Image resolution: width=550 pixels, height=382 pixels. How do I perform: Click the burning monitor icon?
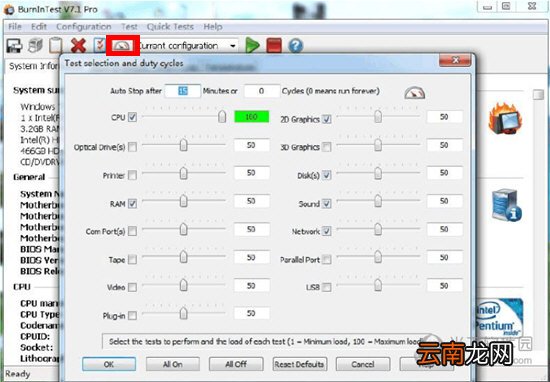[505, 118]
